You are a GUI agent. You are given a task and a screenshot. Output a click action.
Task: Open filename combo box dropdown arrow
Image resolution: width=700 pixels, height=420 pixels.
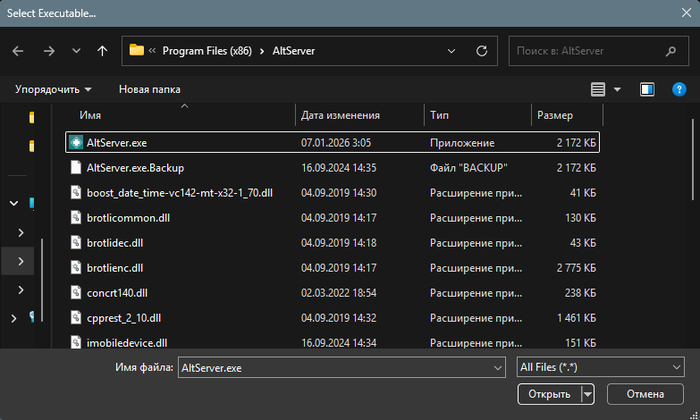click(498, 368)
